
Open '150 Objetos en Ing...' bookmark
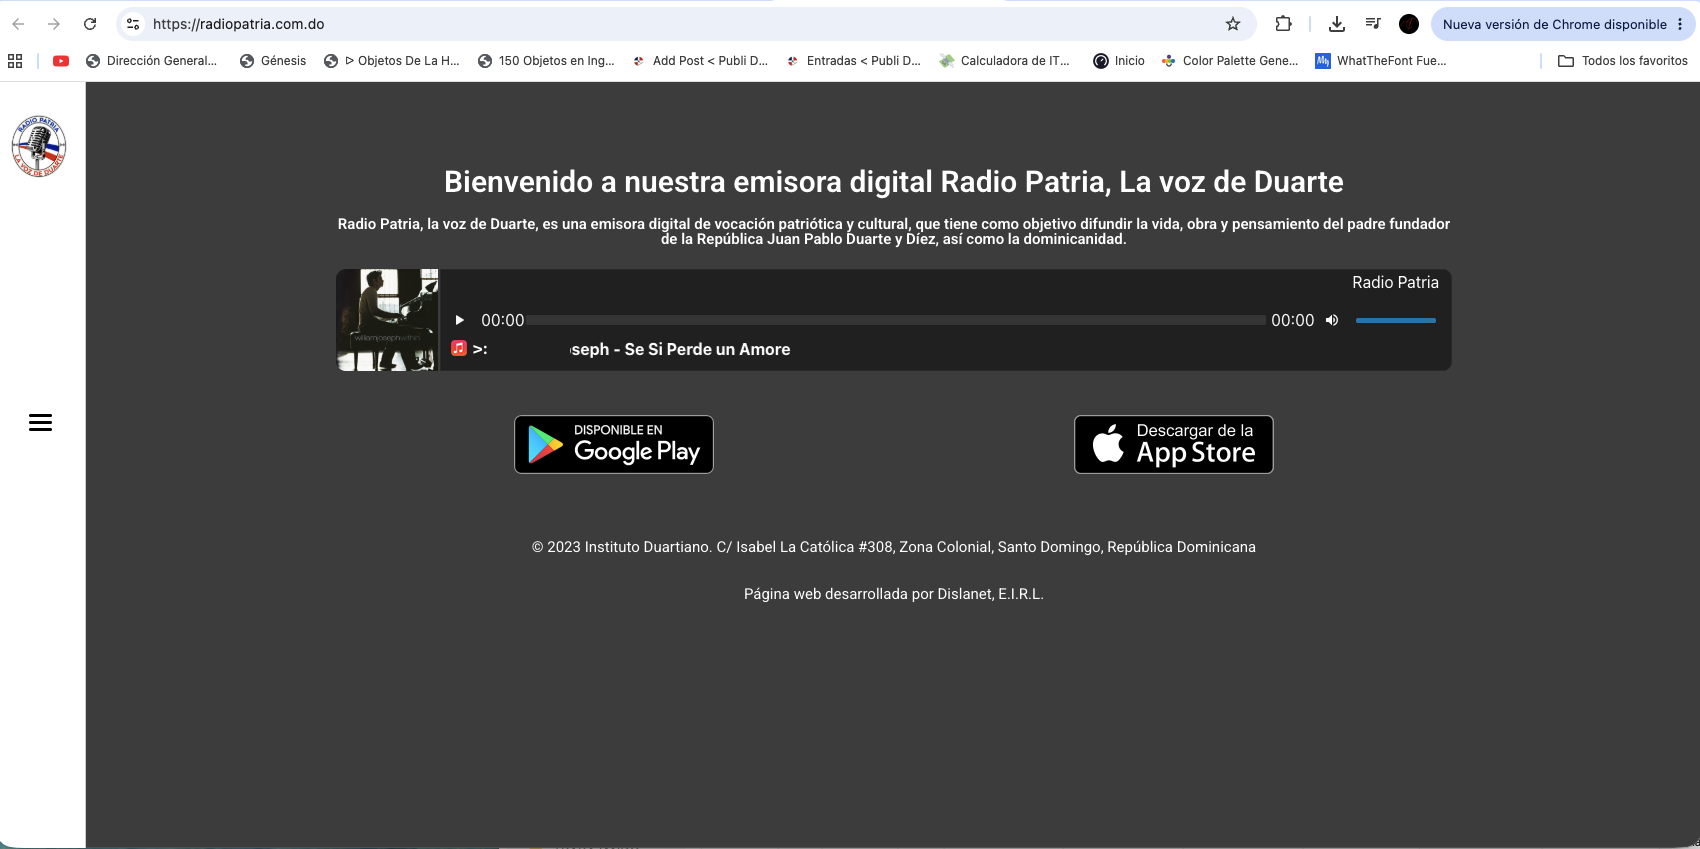coord(546,61)
